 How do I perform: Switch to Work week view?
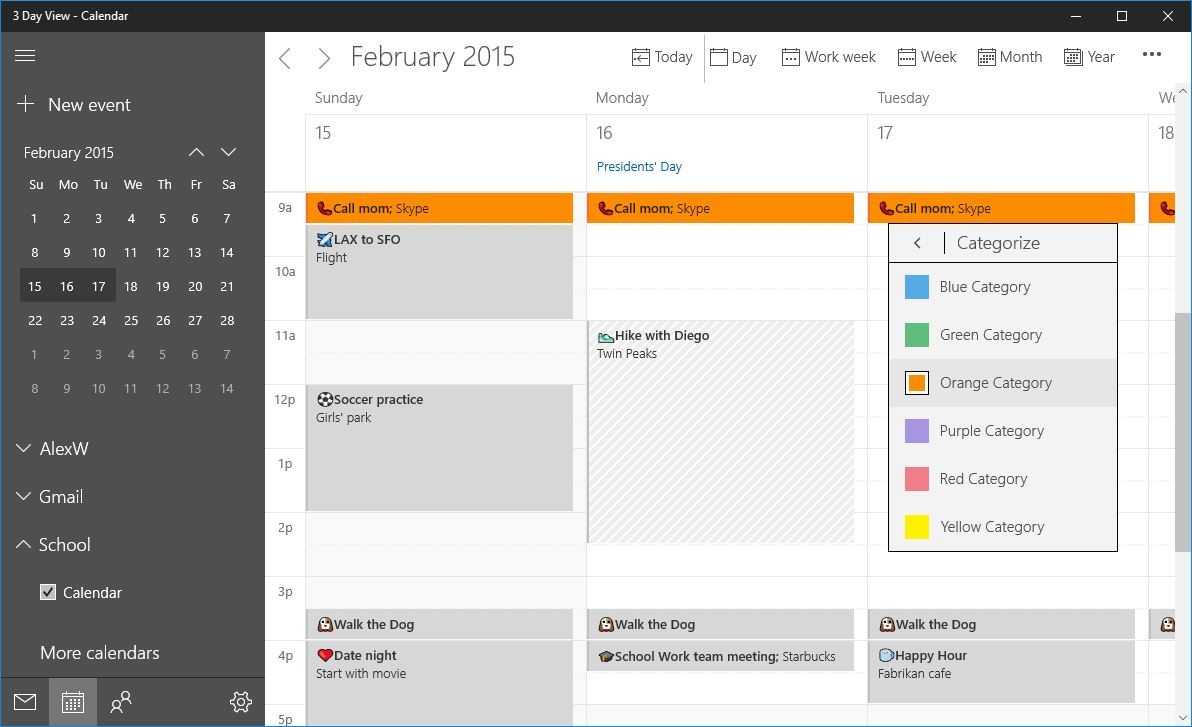[829, 57]
